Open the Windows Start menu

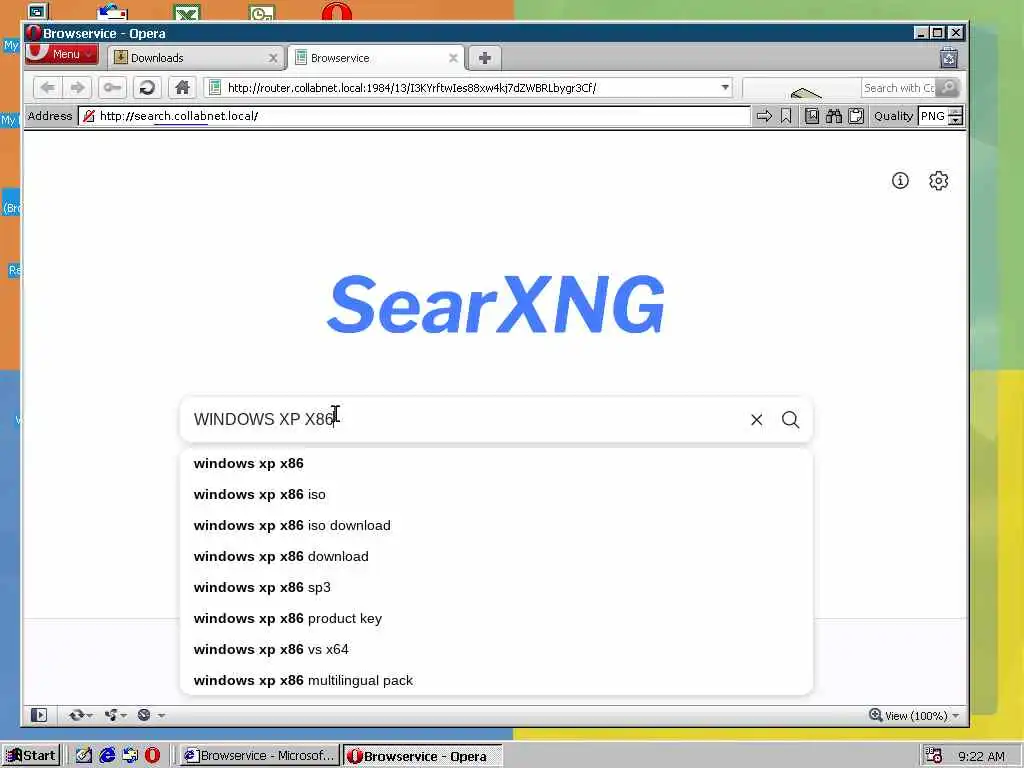[31, 756]
